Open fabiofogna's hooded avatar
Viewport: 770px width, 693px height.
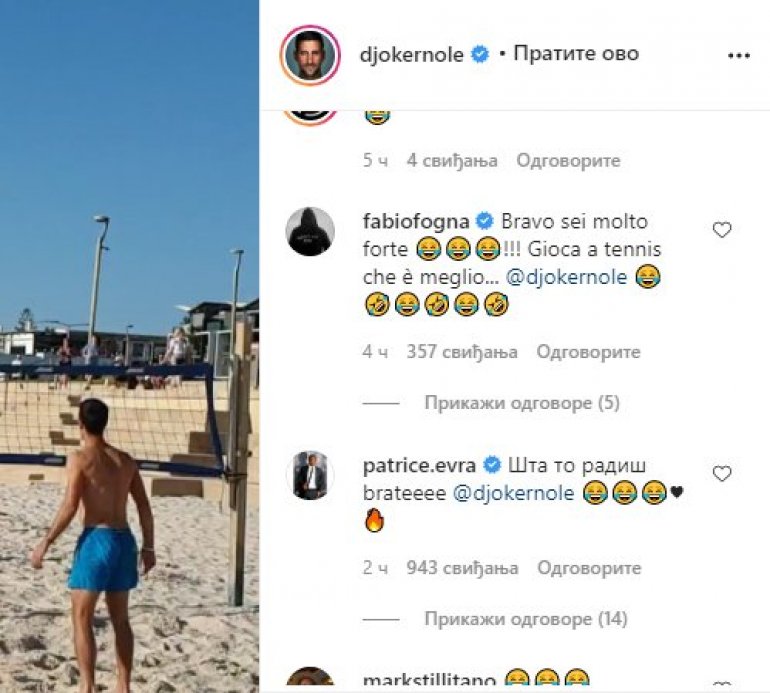point(310,231)
